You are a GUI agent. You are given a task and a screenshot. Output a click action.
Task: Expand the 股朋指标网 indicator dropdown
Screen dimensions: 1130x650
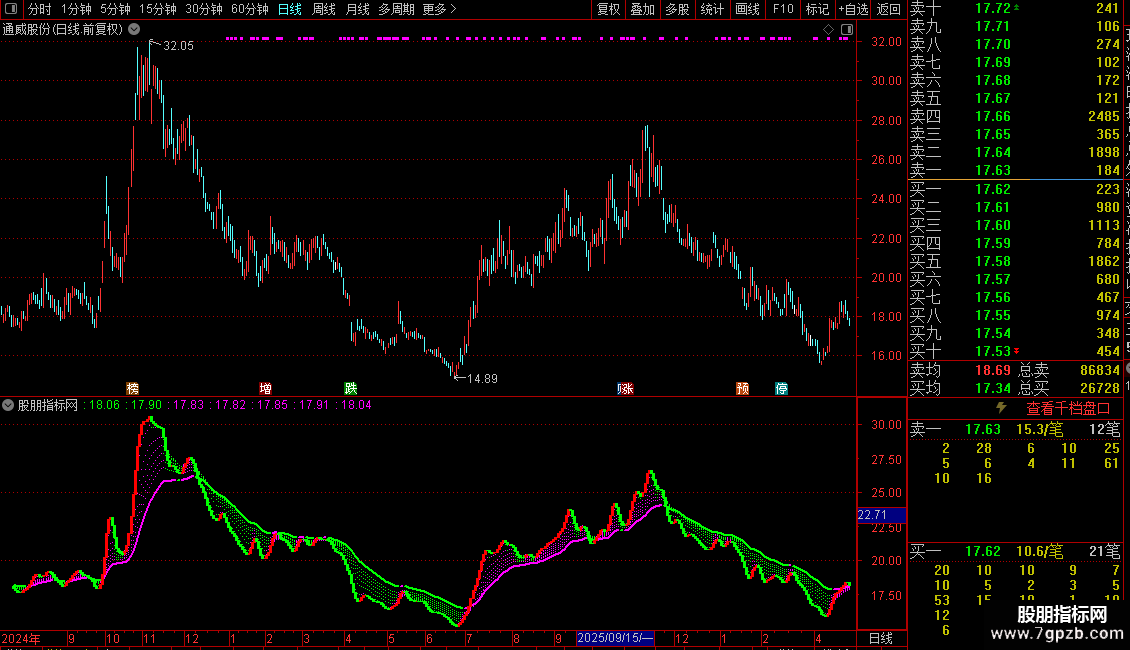(8, 405)
